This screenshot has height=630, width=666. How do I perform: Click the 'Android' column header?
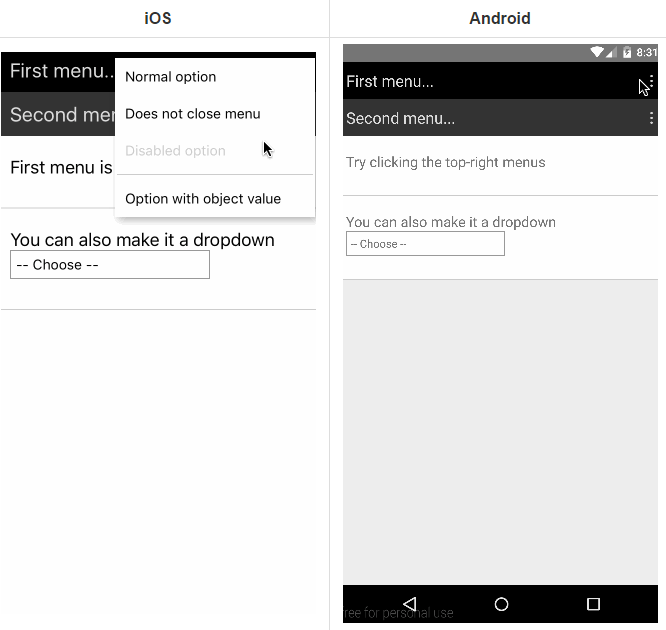(500, 18)
